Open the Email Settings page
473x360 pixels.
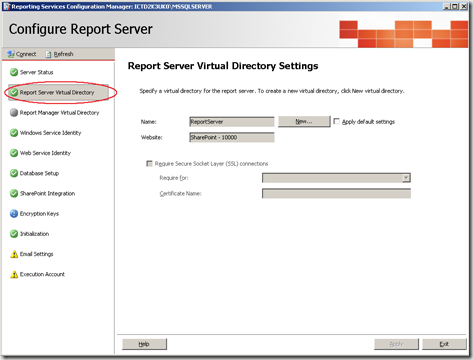[36, 254]
